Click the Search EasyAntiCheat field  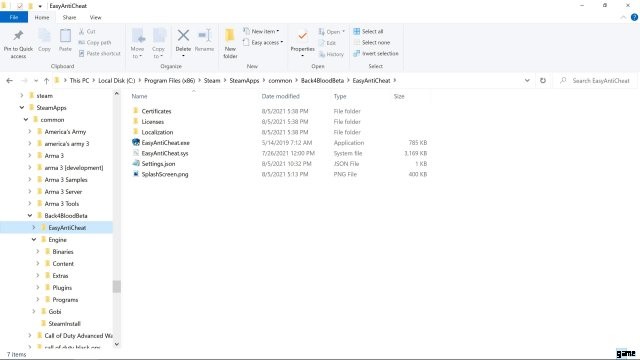(x=596, y=81)
